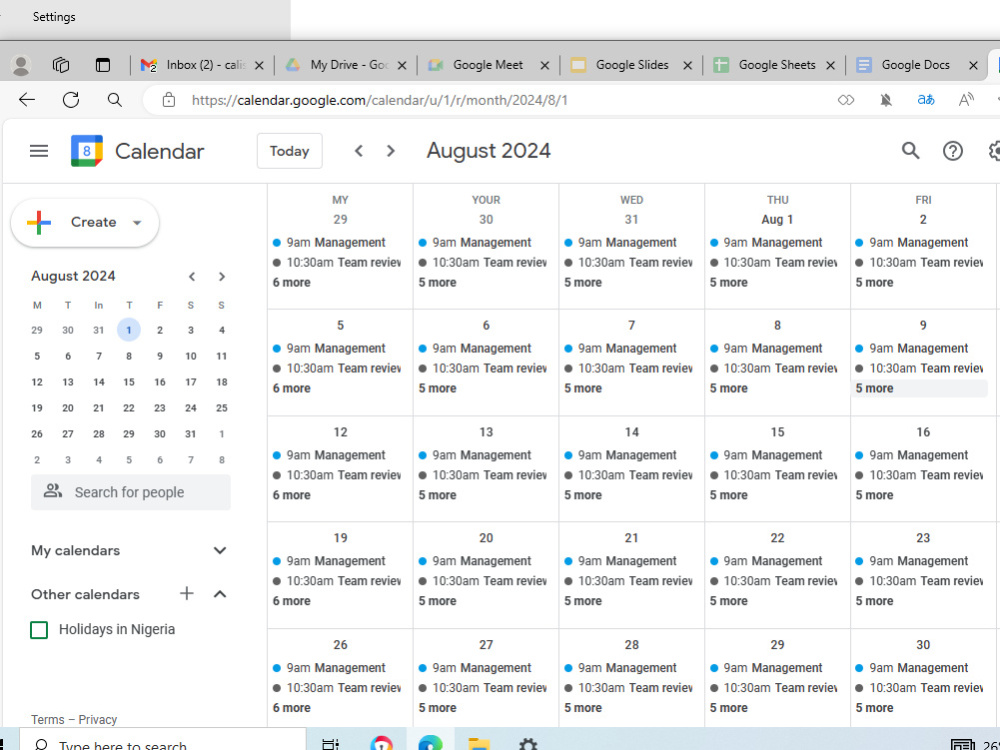Viewport: 1000px width, 750px height.
Task: Open 10:30am Team review on August 6
Action: point(482,369)
